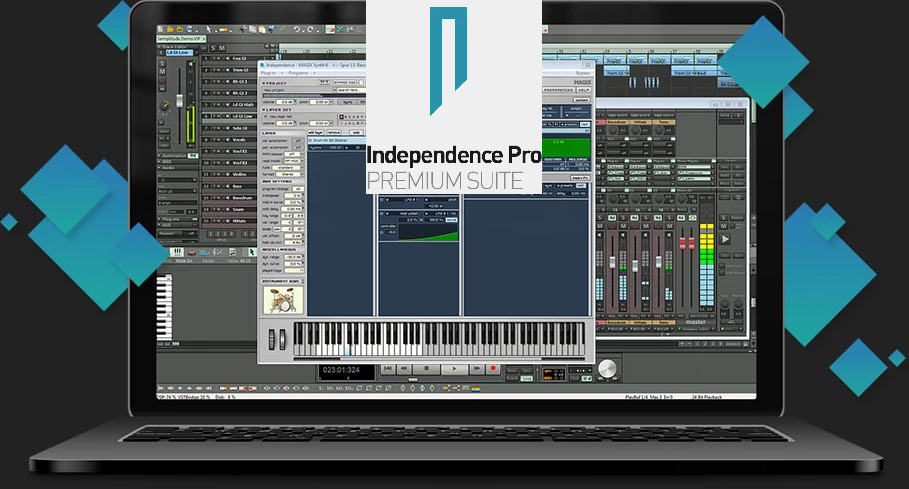Viewport: 909px width, 489px height.
Task: Click the add layer button in Independence
Action: [x=315, y=133]
